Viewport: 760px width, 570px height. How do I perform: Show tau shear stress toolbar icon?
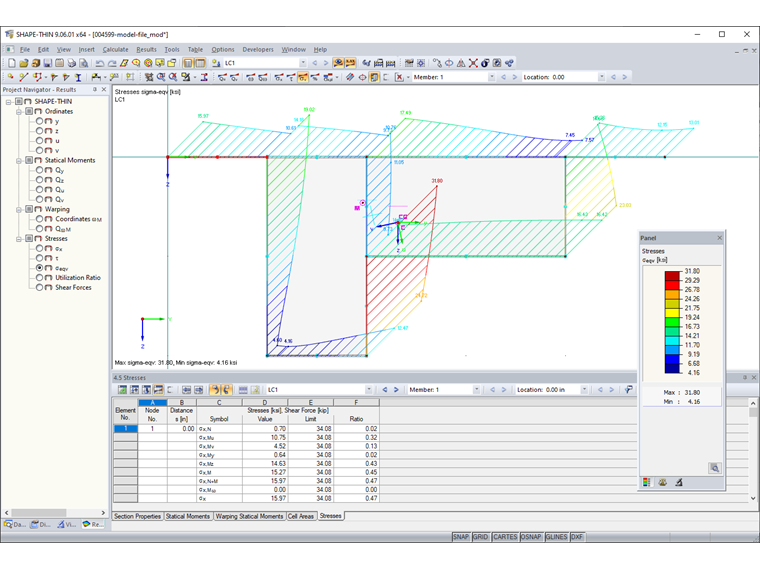291,77
